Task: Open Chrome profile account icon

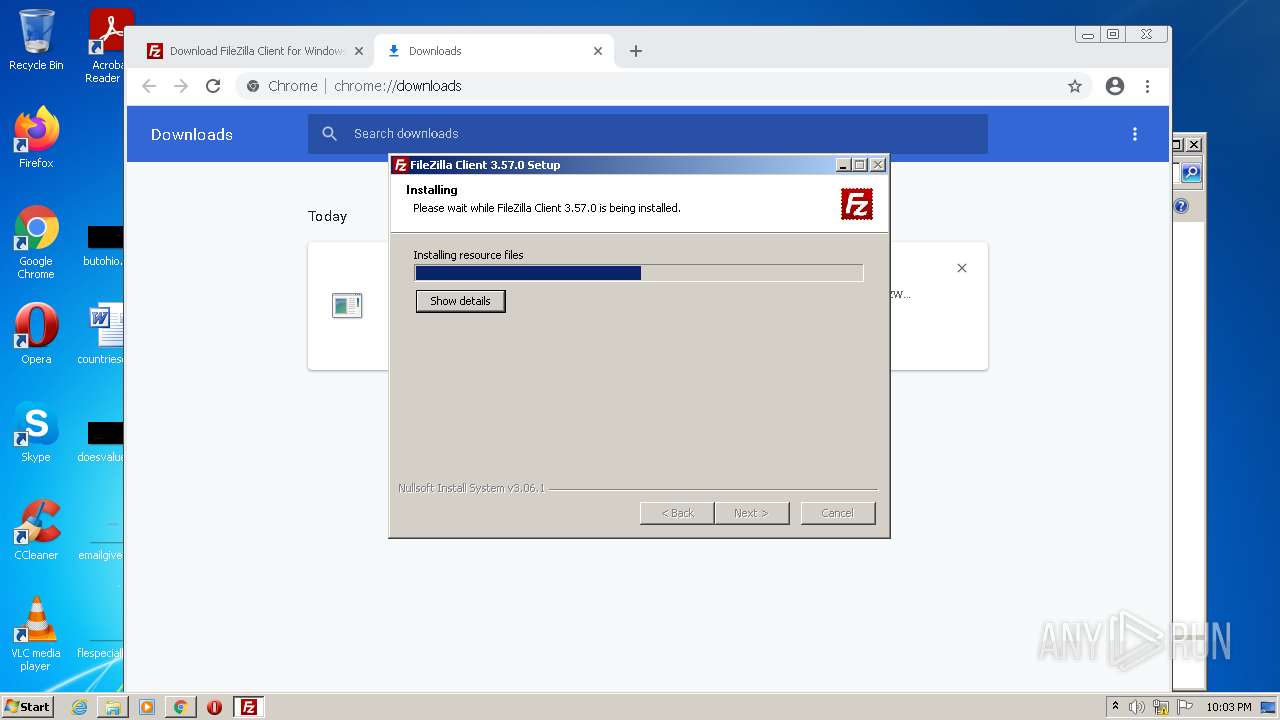Action: pos(1115,86)
